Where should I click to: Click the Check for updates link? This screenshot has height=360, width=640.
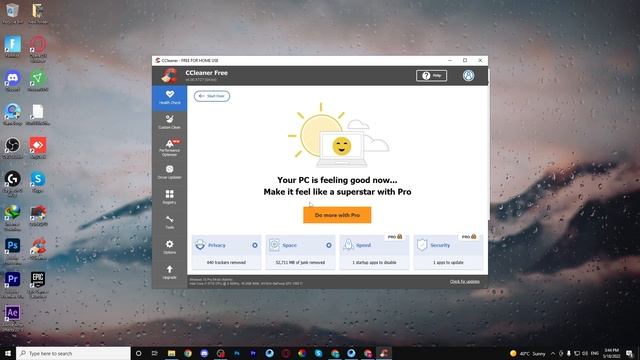pyautogui.click(x=464, y=282)
